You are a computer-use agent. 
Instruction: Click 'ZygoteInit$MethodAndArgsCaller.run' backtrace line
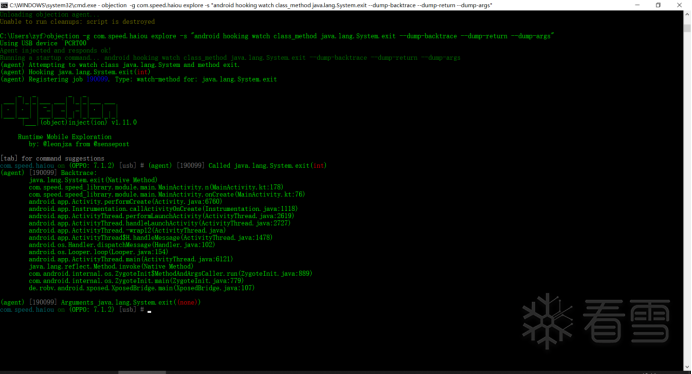click(x=170, y=274)
